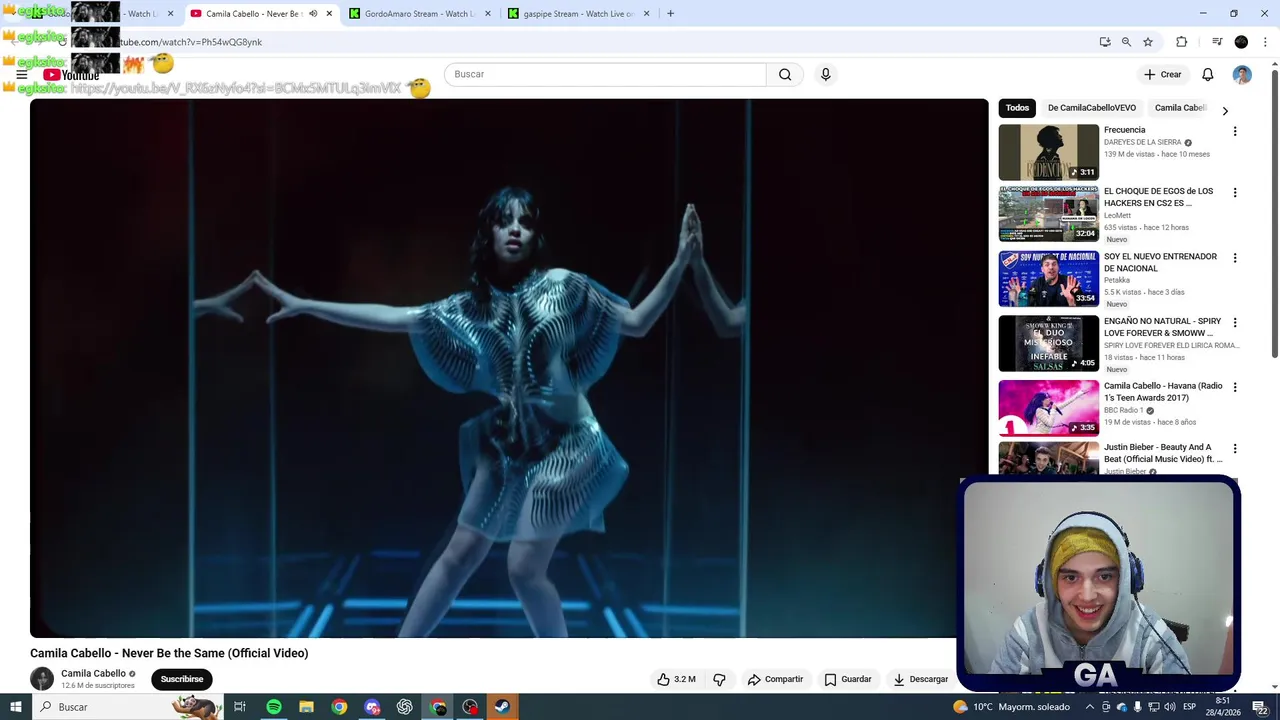Switch to the gaspipe Stream tab

(x=579, y=14)
